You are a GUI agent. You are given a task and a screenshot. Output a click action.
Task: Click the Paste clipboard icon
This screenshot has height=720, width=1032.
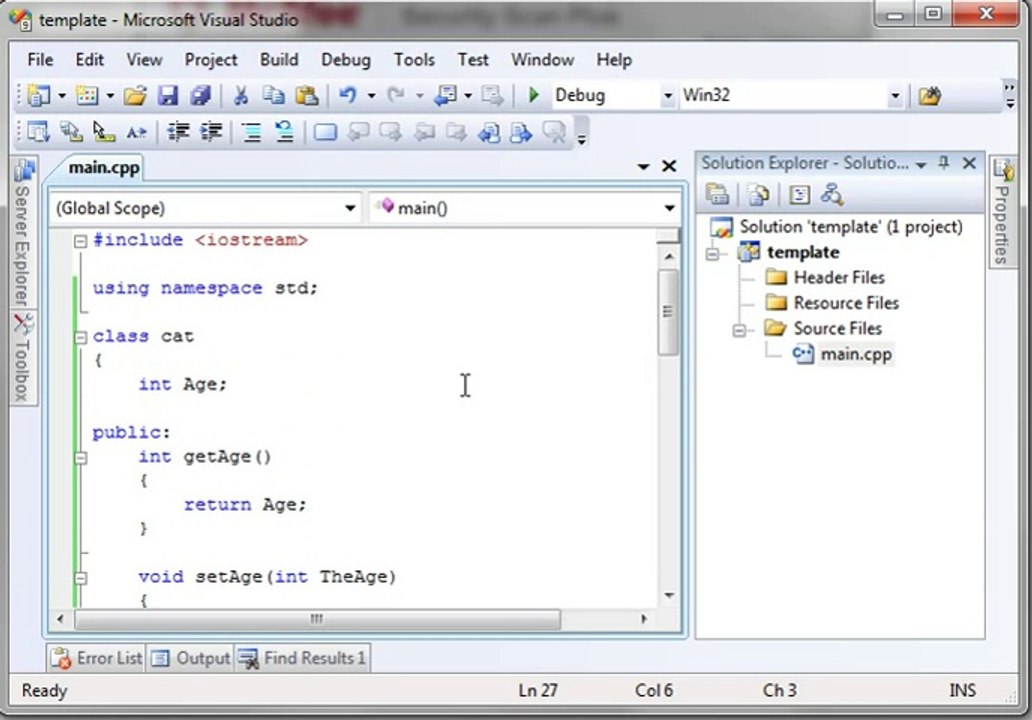click(x=307, y=96)
